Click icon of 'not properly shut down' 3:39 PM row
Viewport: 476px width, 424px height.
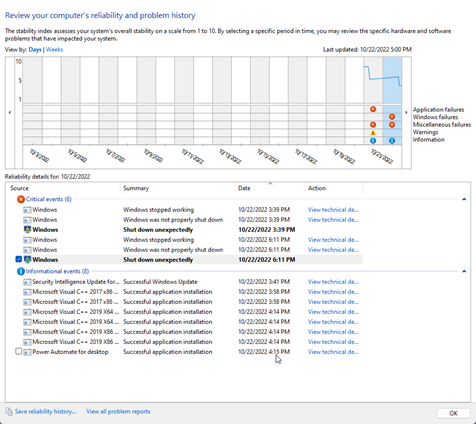(27, 220)
